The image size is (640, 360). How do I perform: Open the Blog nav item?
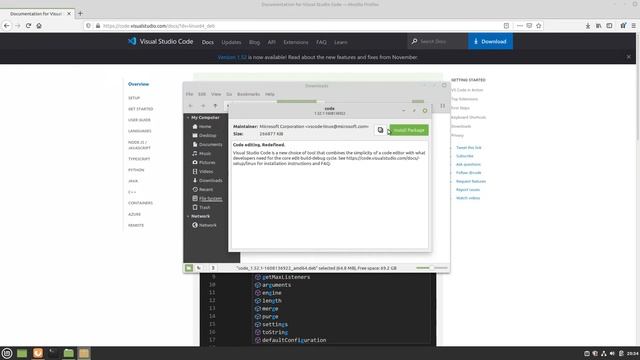254,42
